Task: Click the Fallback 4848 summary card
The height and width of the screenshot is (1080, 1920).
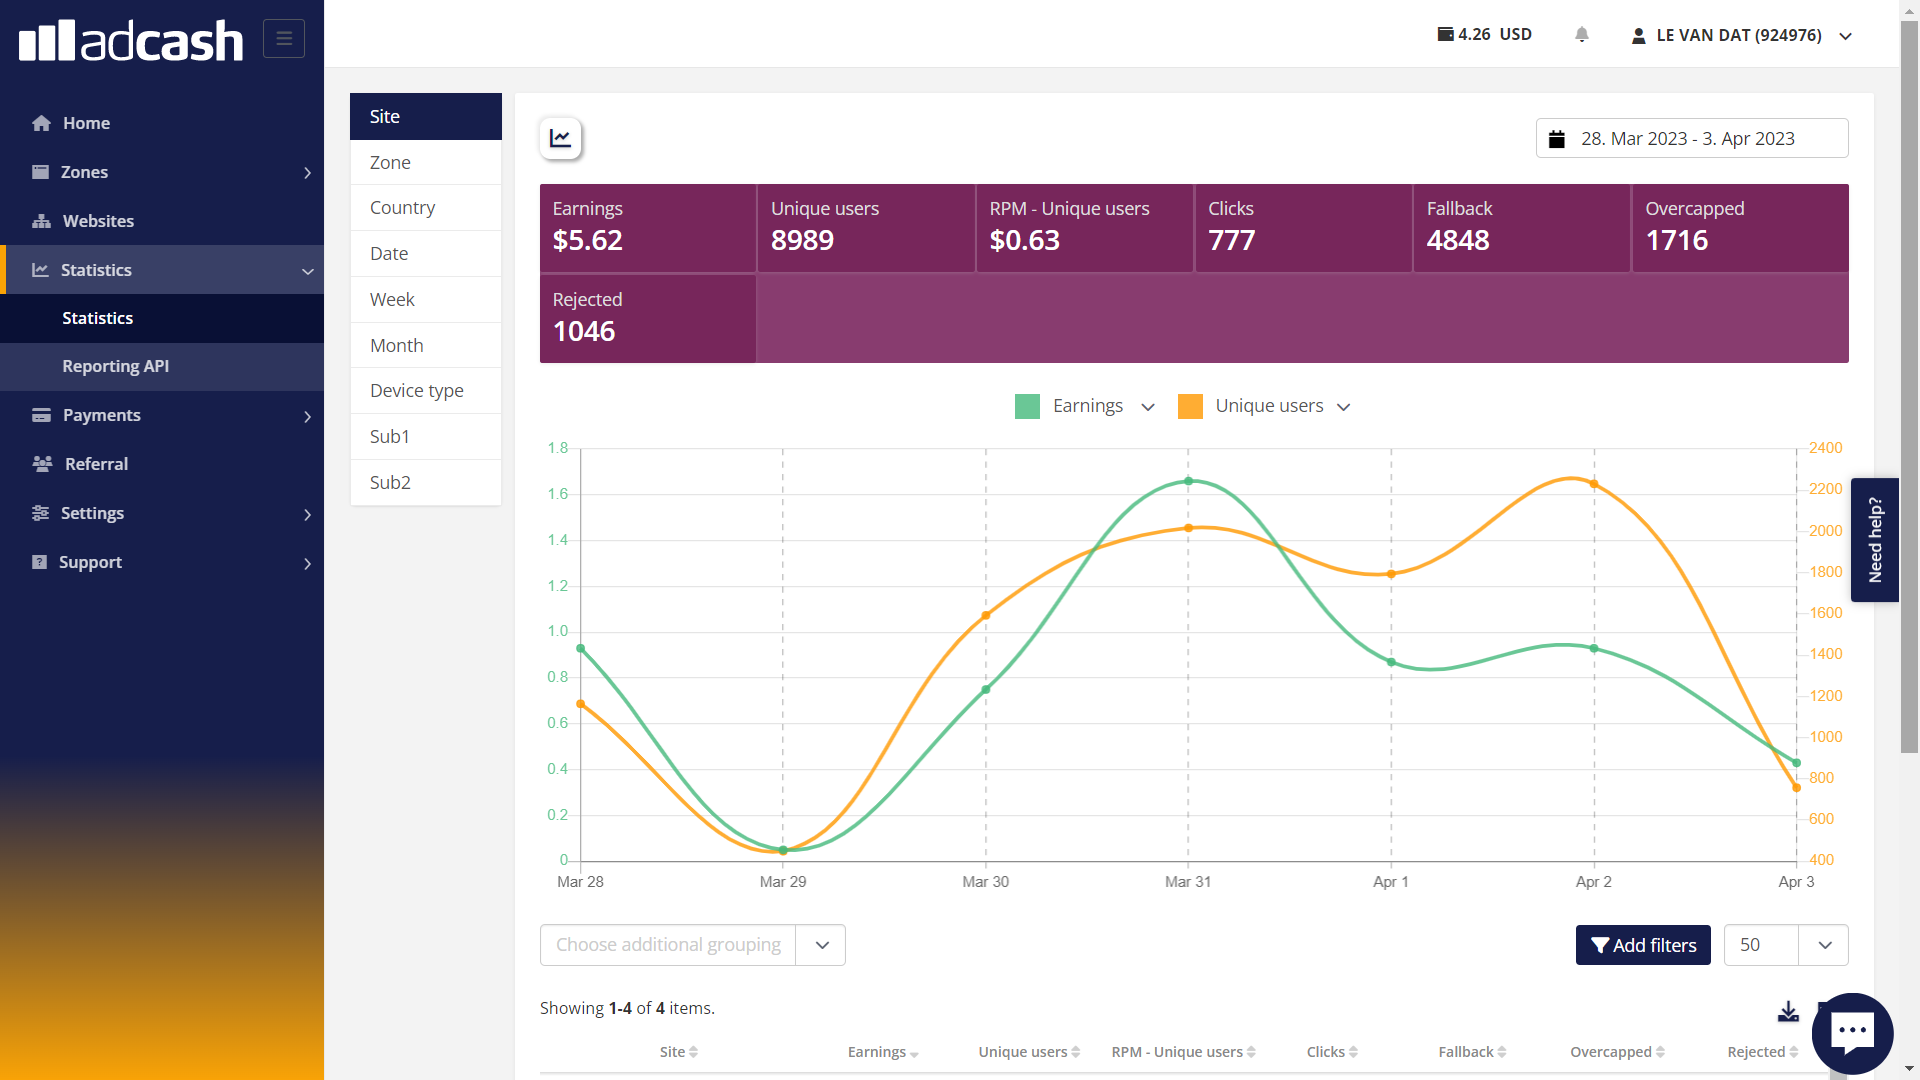Action: pos(1522,228)
